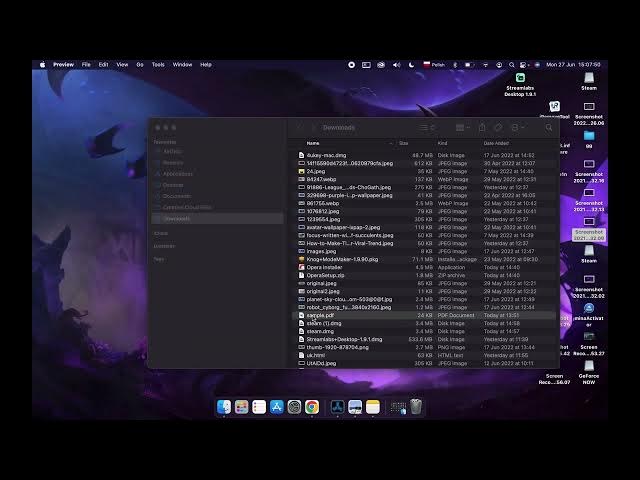Sort files by the Date Added column
Screen dimensions: 640x480
[496, 143]
